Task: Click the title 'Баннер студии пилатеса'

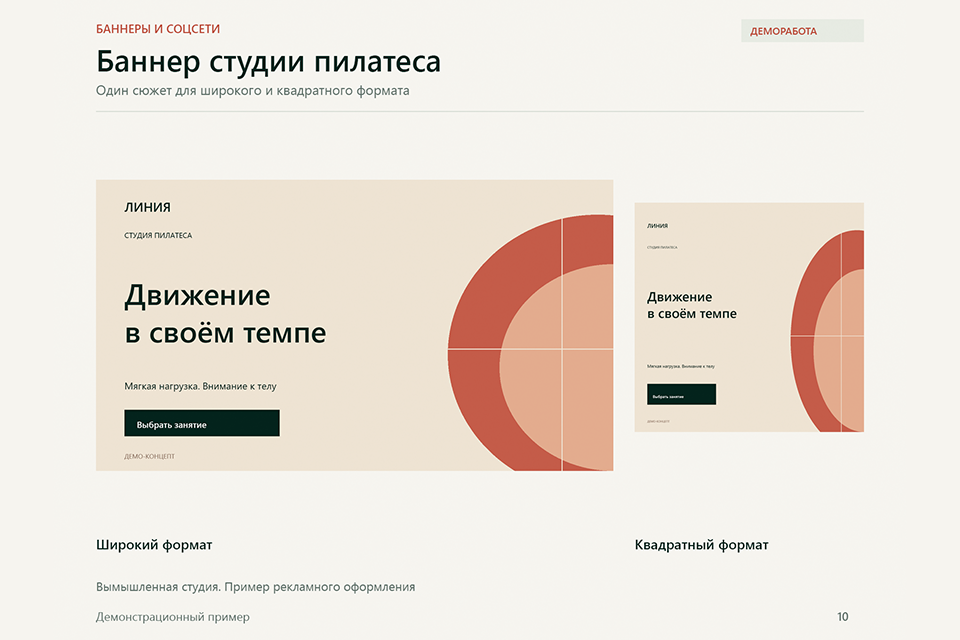Action: (x=268, y=62)
